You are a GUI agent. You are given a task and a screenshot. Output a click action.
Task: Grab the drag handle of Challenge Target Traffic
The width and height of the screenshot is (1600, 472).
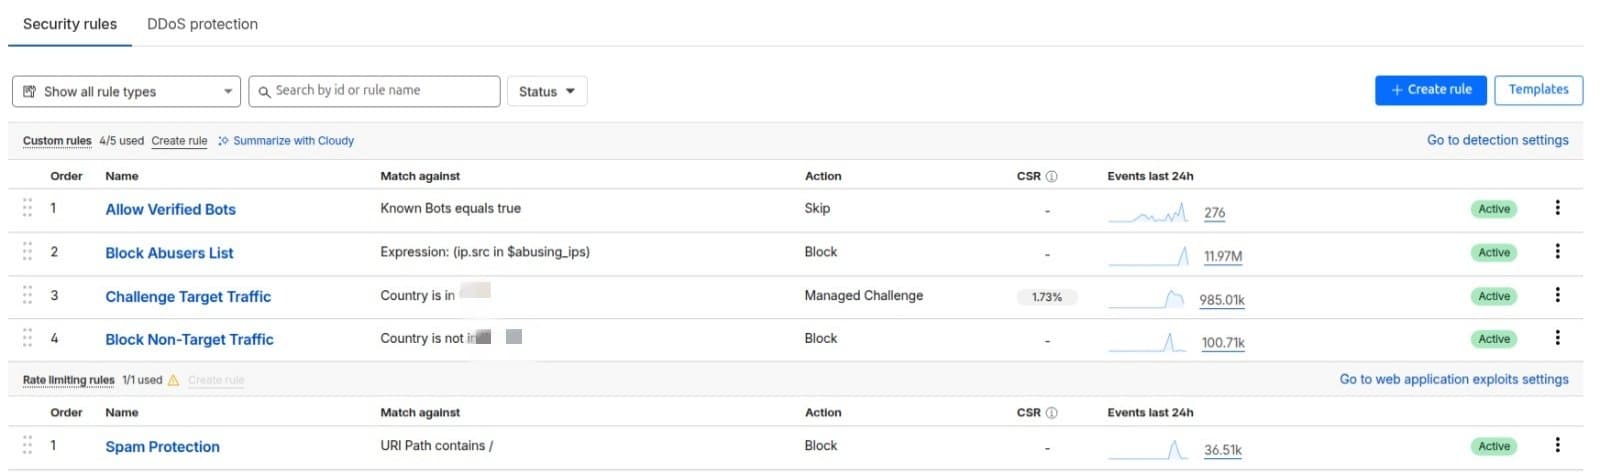(27, 295)
